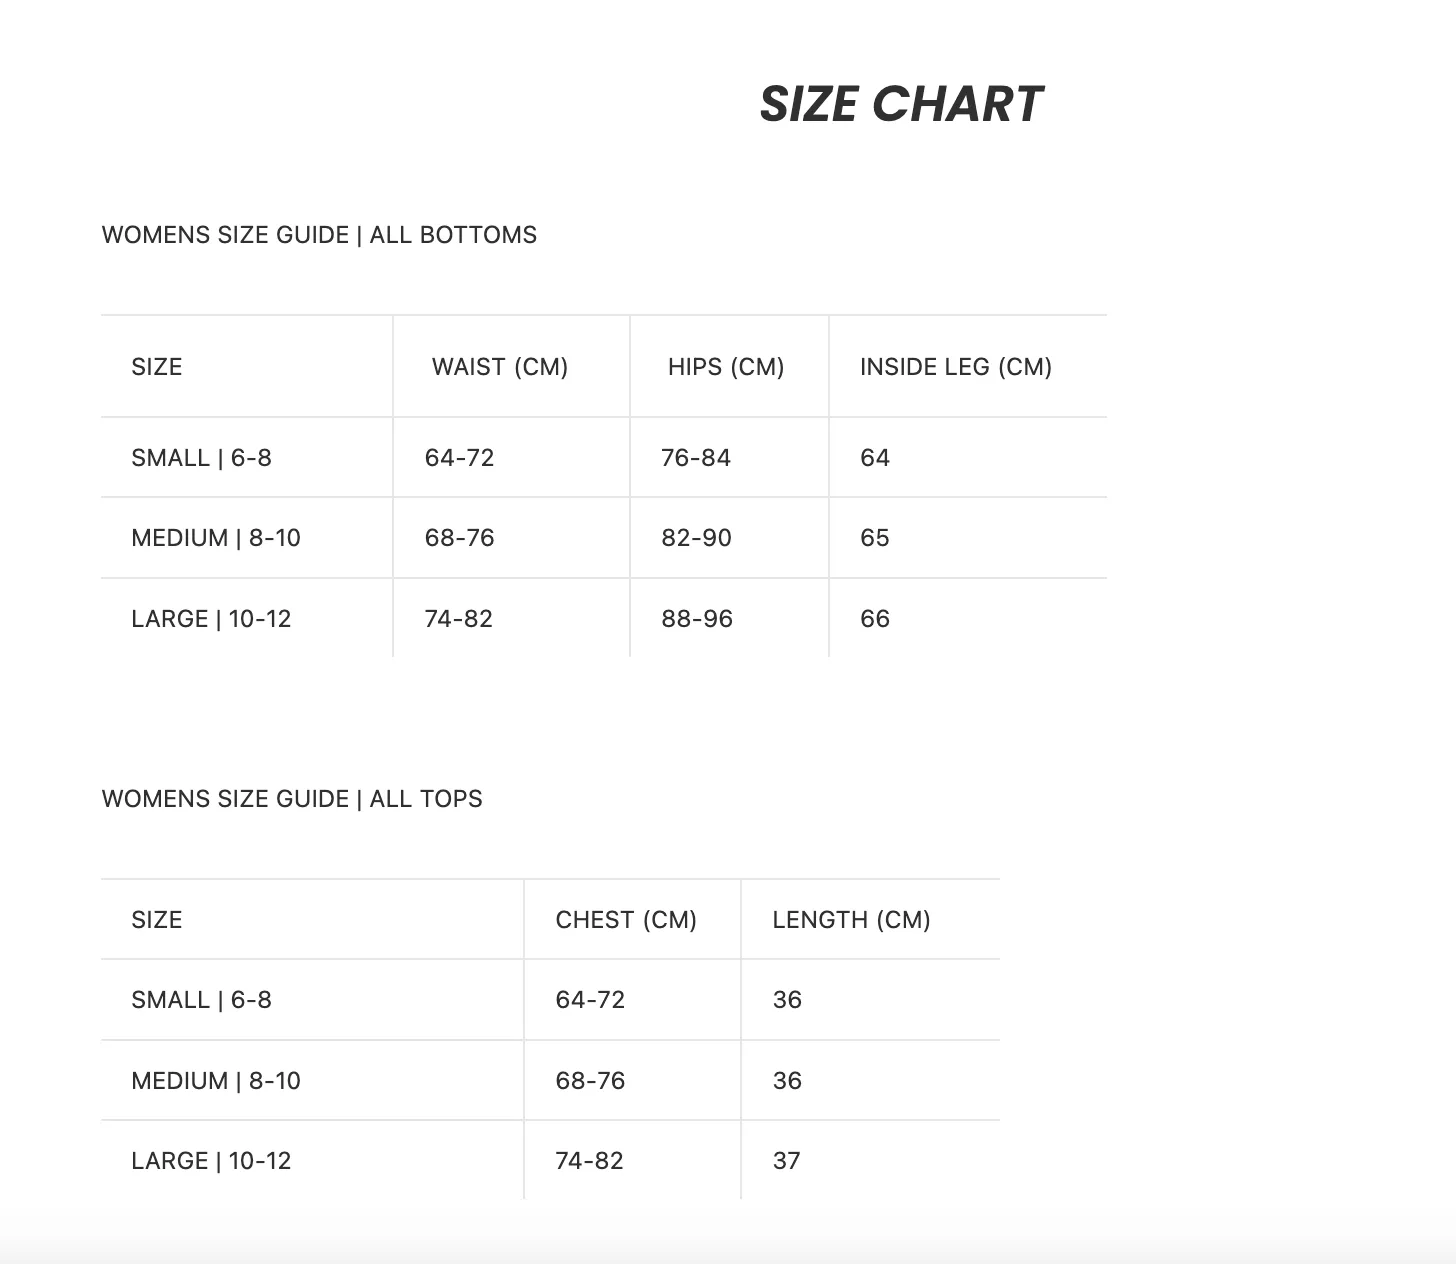Click the inside leg value 65
Image resolution: width=1456 pixels, height=1264 pixels.
(x=875, y=538)
